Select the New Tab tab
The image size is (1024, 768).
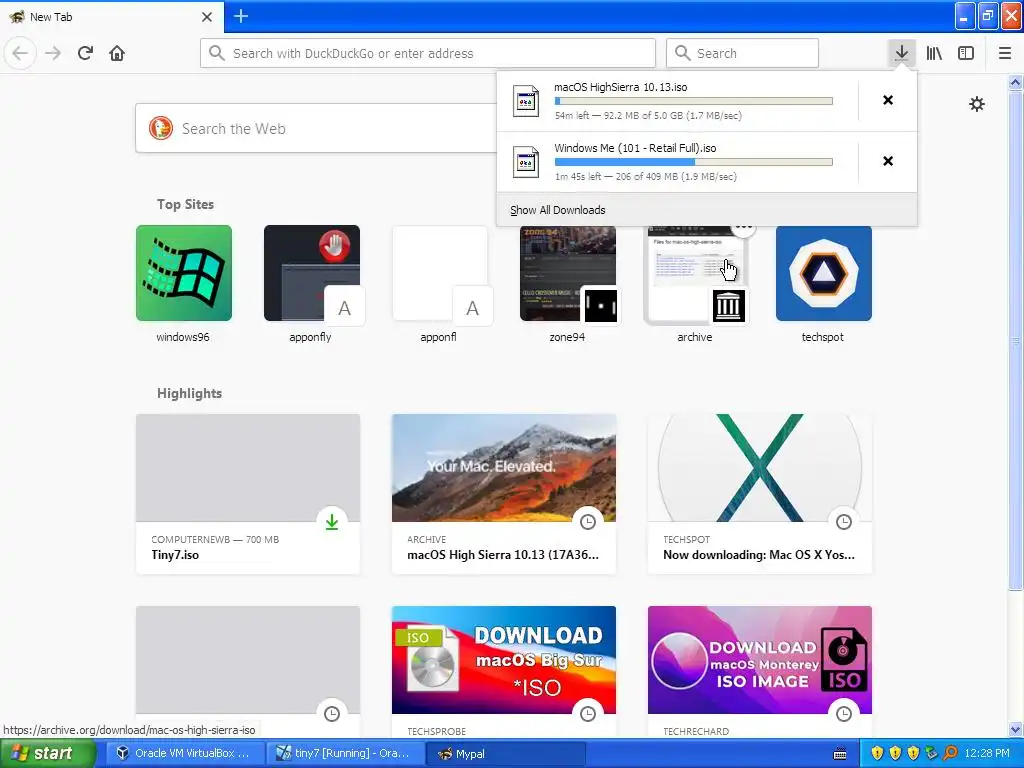[x=112, y=17]
